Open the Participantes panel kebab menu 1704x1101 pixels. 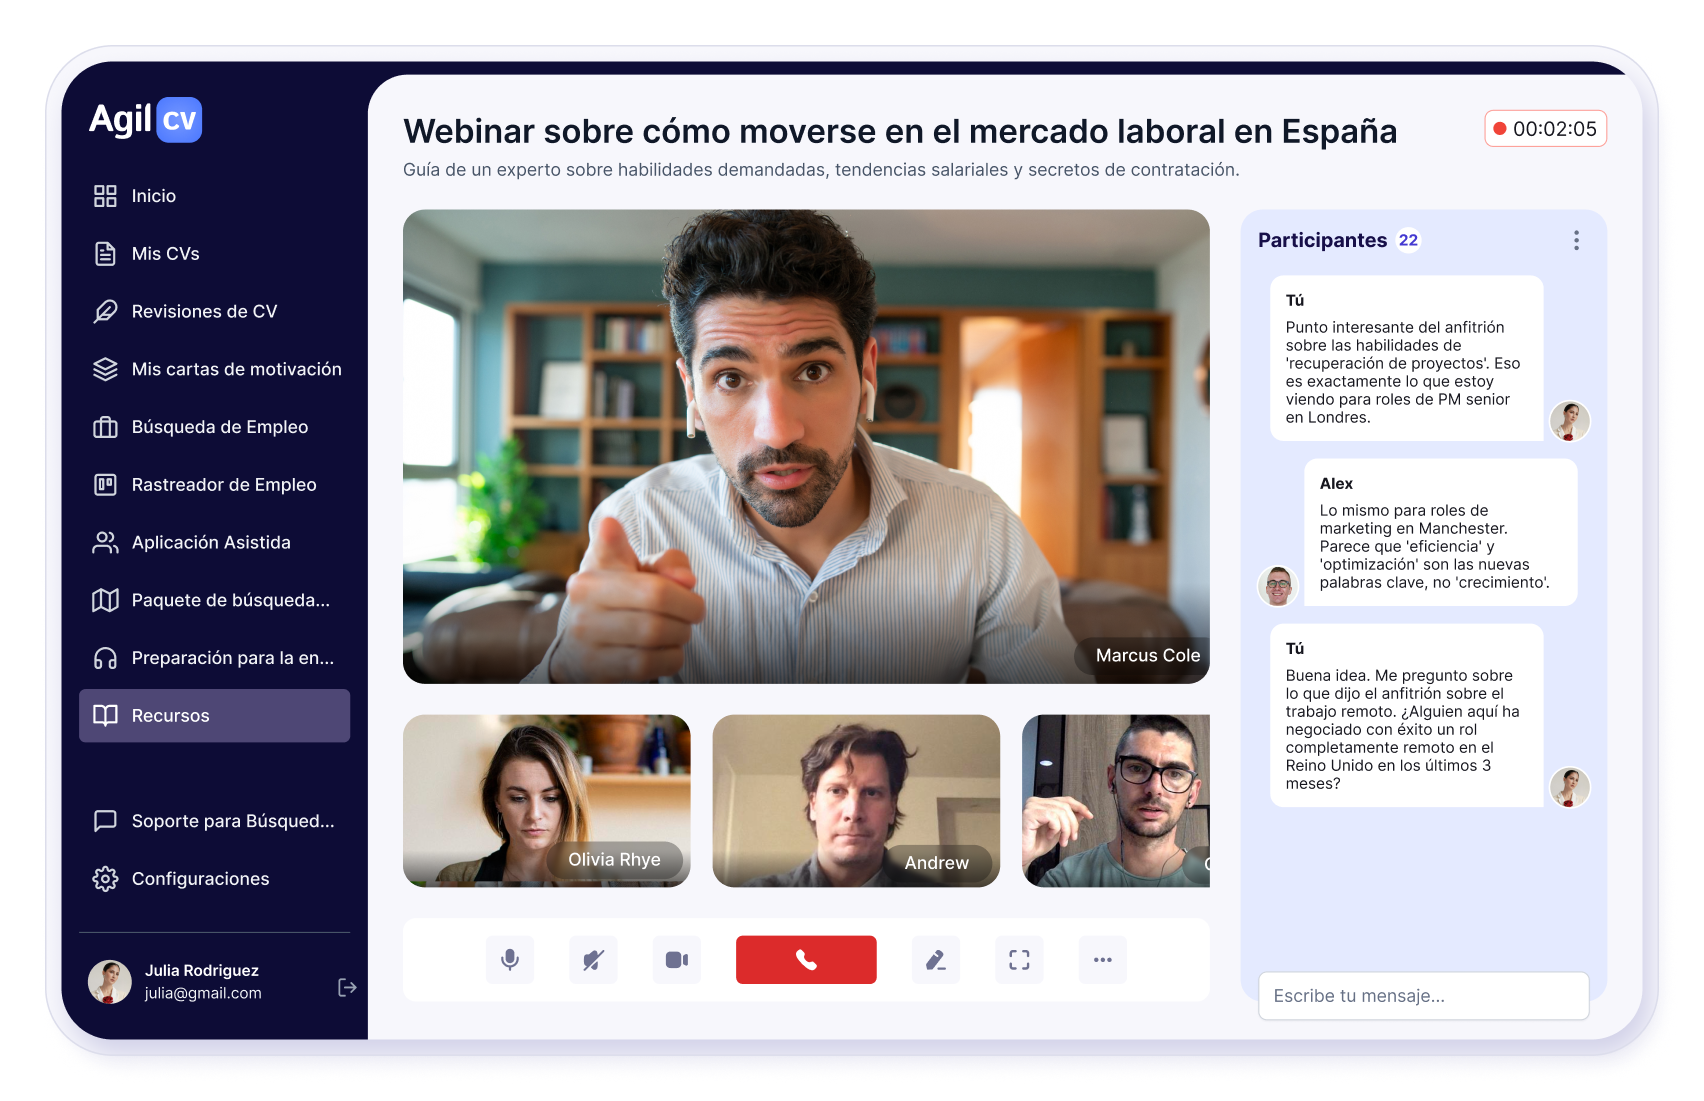tap(1576, 240)
